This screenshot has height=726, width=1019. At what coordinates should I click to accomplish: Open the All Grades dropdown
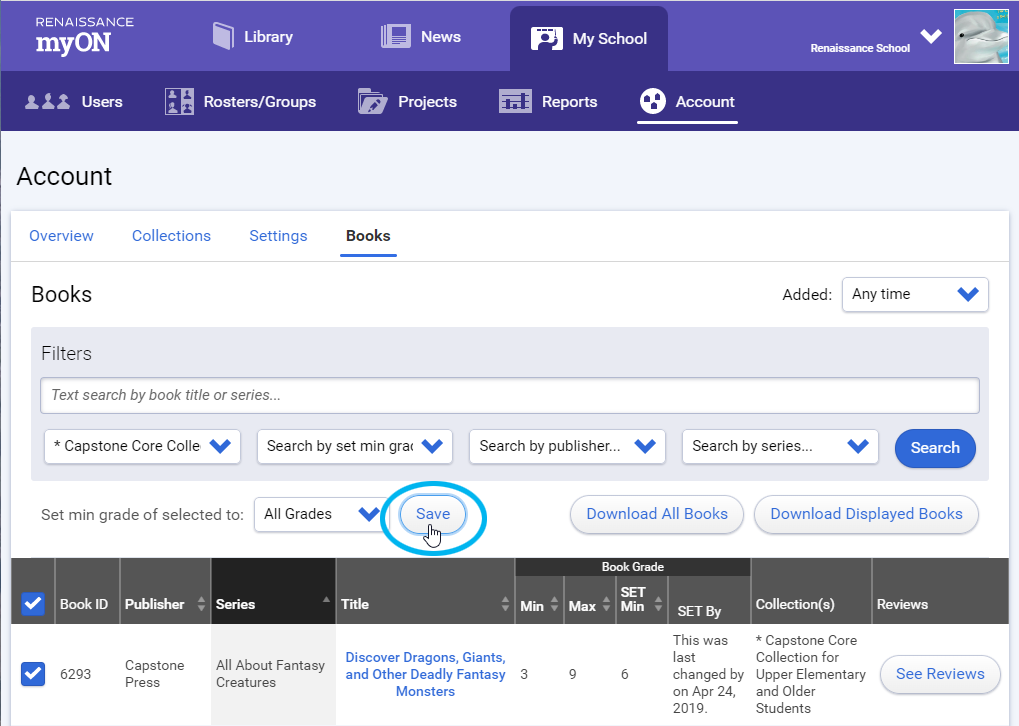(x=321, y=514)
